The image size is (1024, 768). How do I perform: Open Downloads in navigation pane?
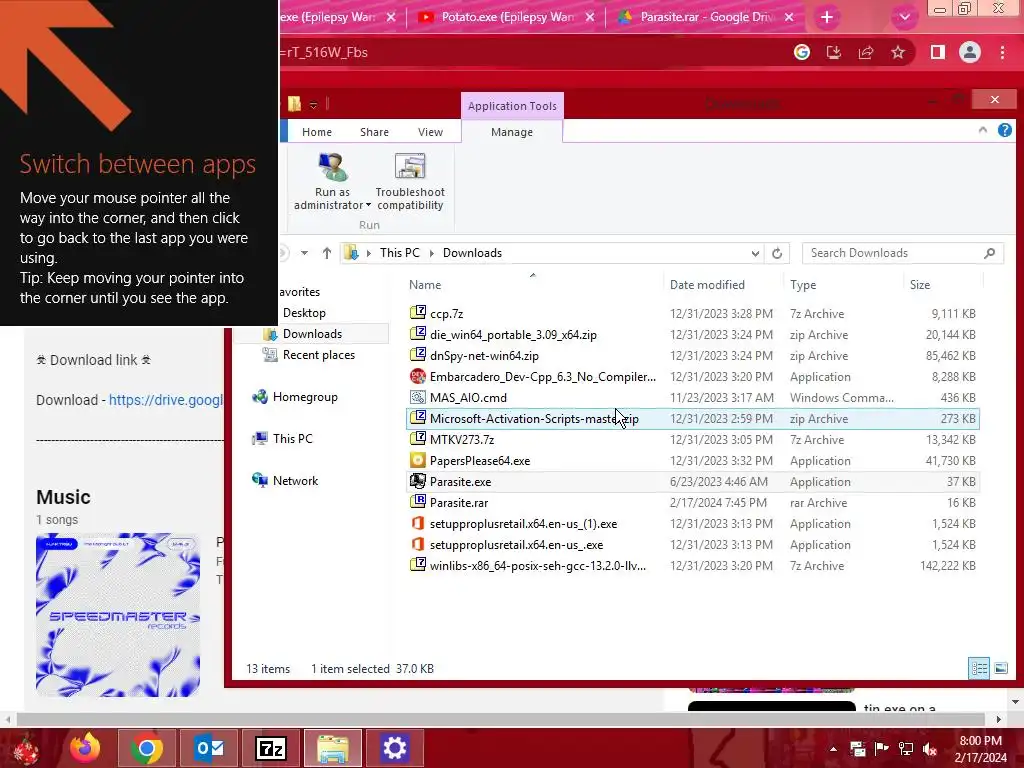coord(312,334)
